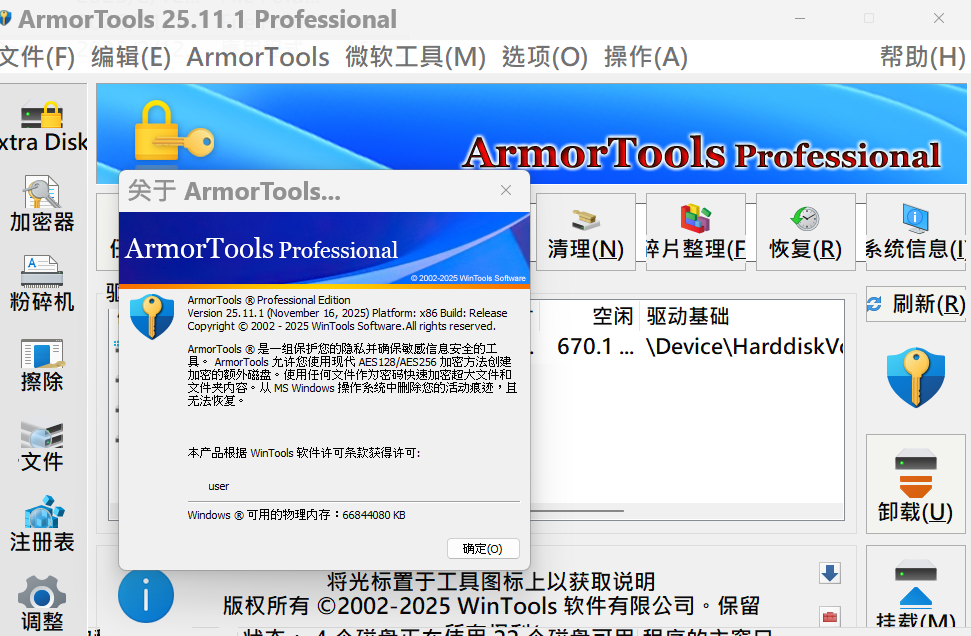
Task: Select the 加密器 encryptor tool
Action: [x=42, y=203]
